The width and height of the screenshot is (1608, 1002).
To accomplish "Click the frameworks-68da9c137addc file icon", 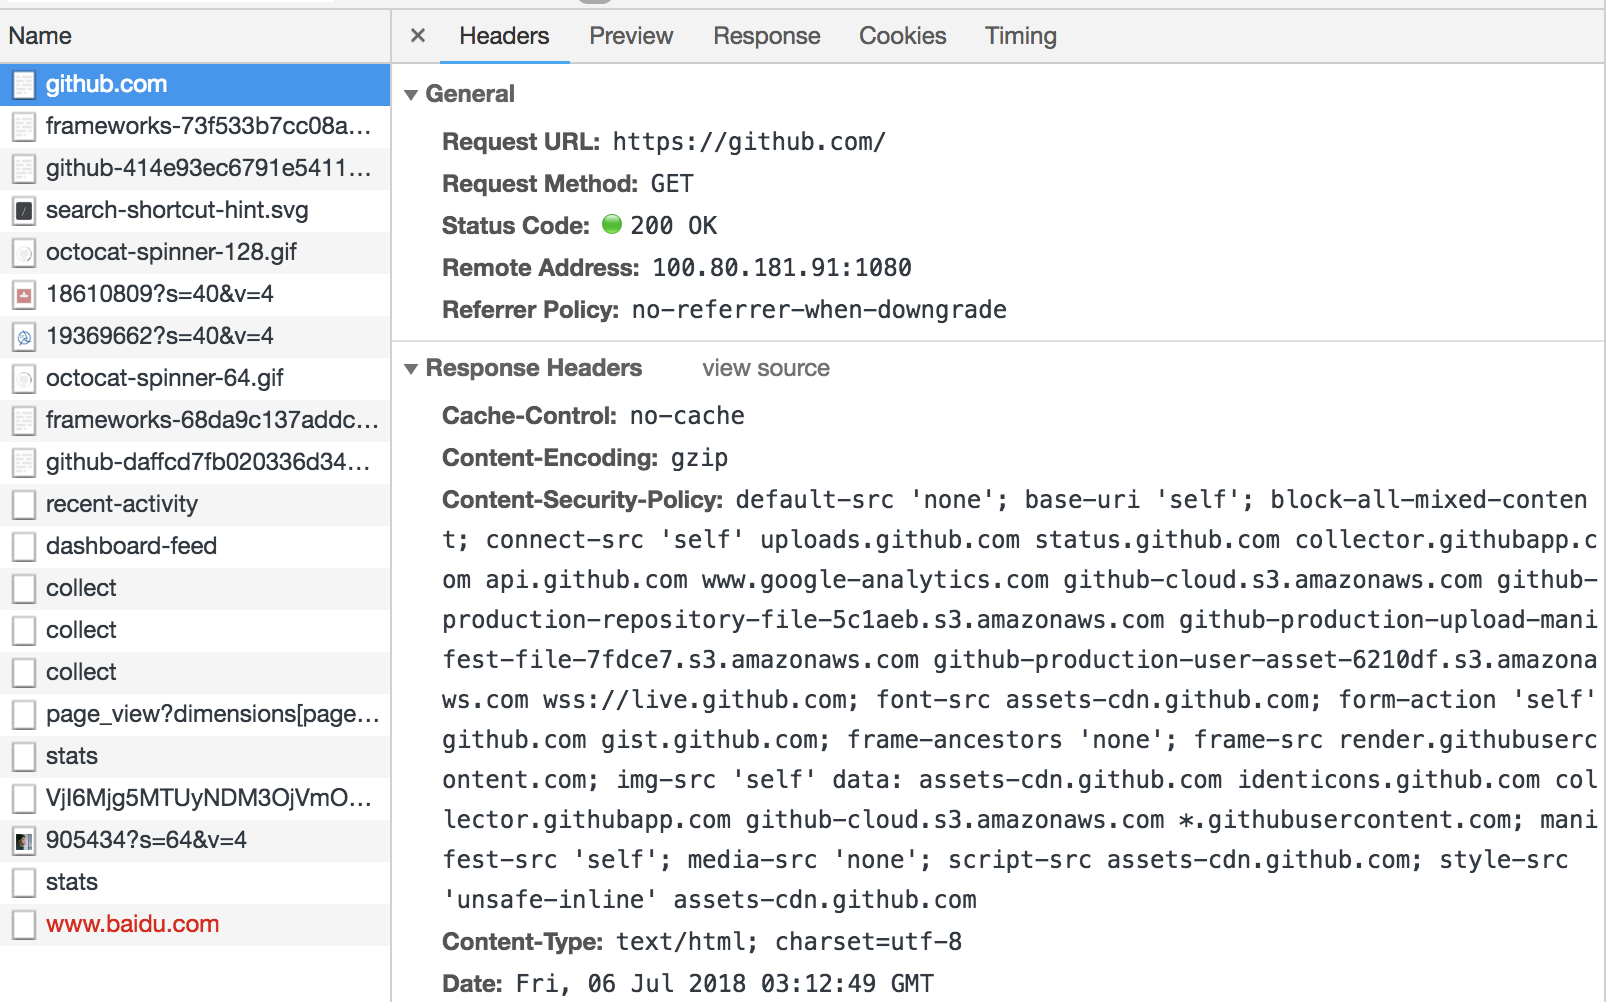I will (x=24, y=421).
